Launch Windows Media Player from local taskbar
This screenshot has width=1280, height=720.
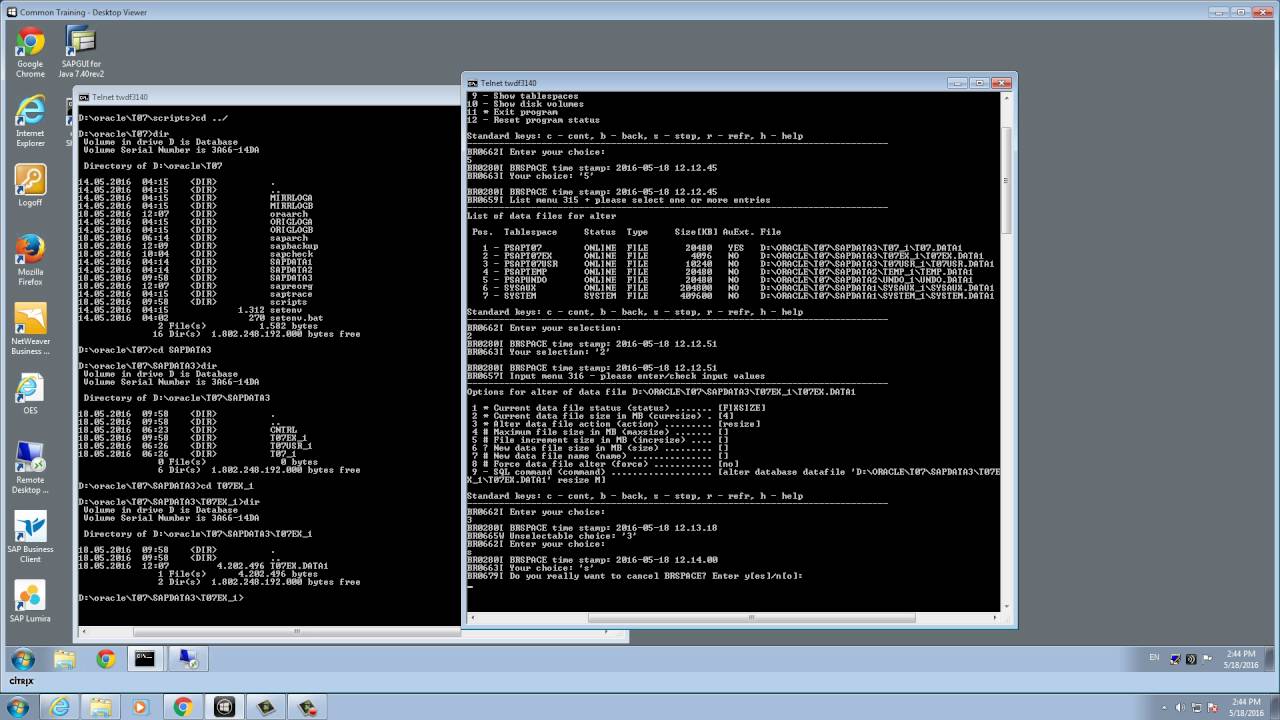[x=140, y=707]
